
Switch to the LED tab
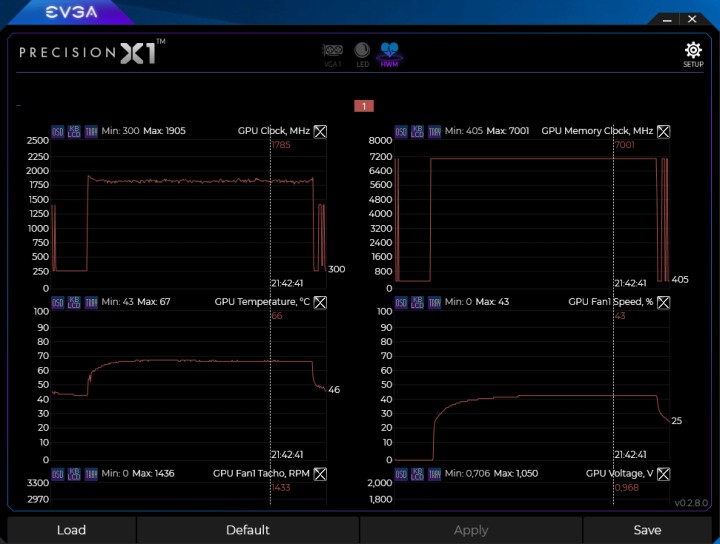[362, 55]
